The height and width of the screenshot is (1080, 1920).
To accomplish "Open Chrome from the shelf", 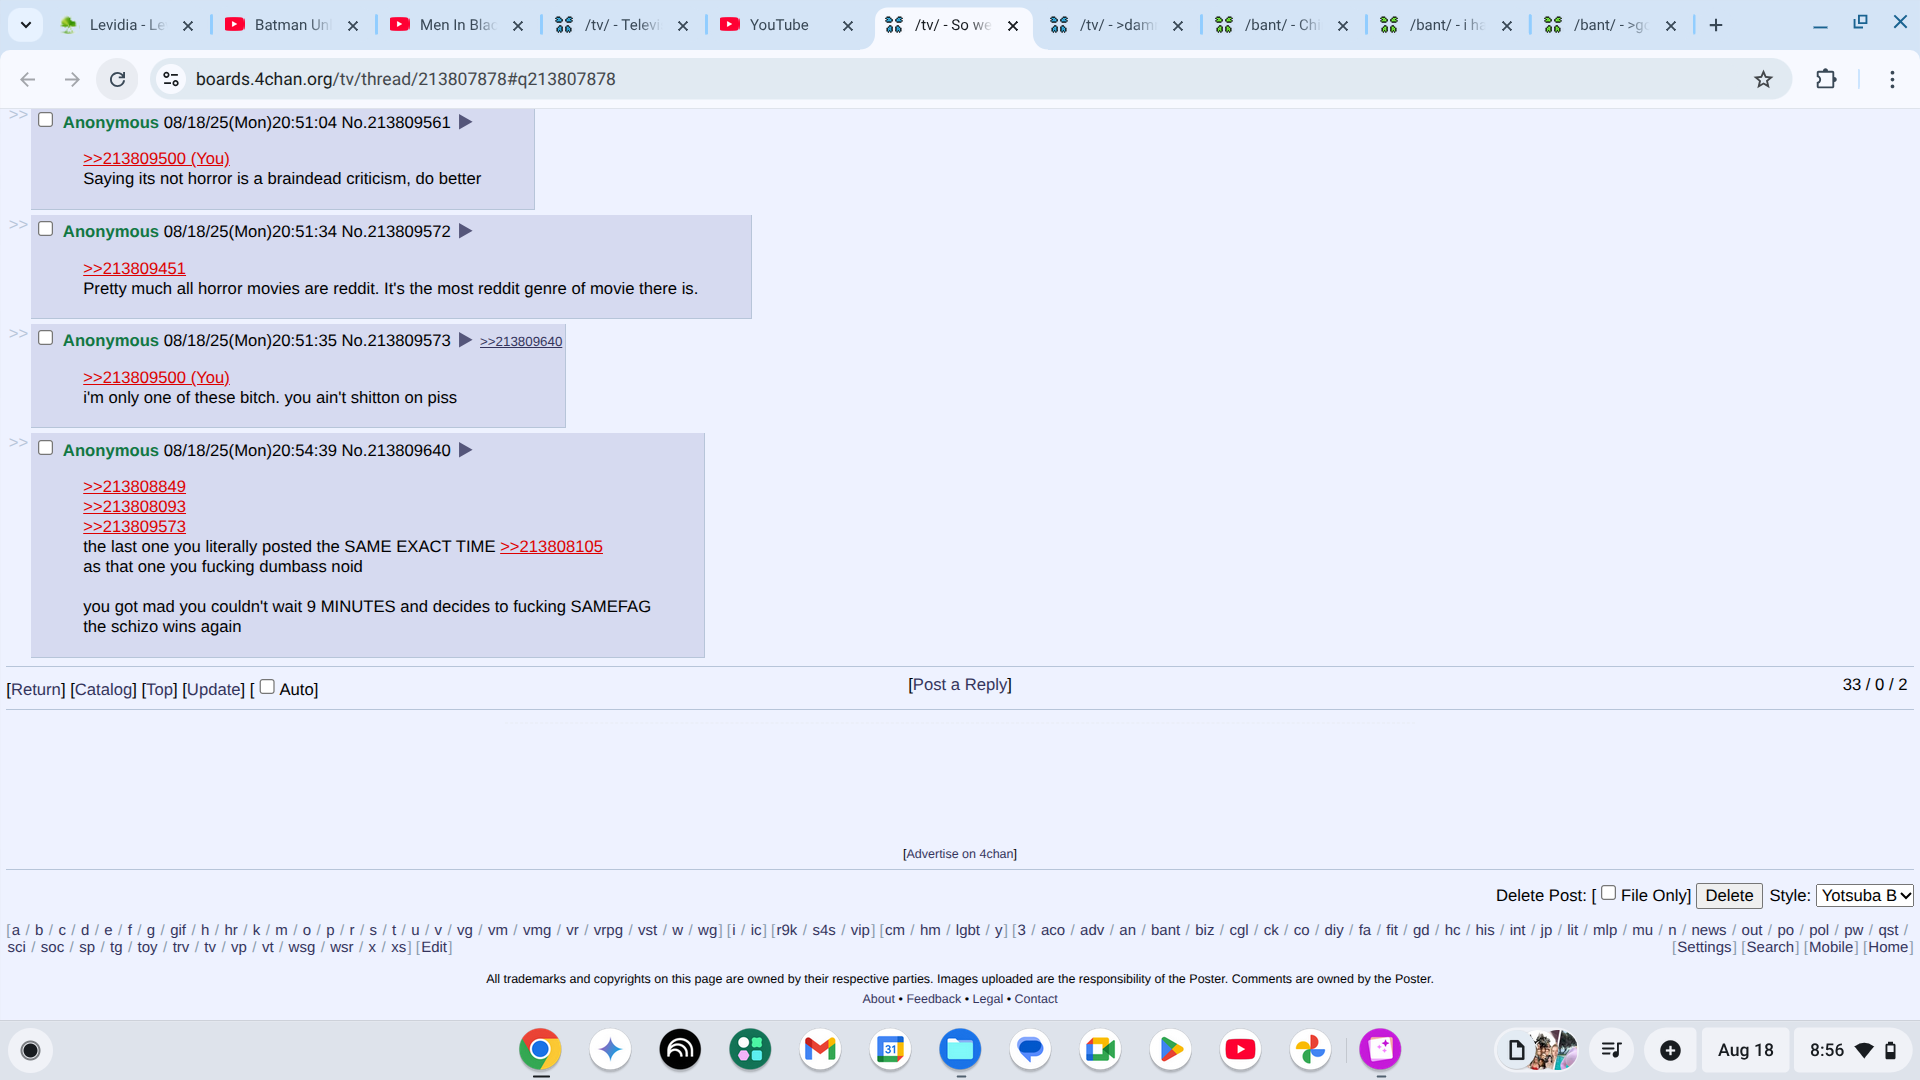I will coord(540,1049).
